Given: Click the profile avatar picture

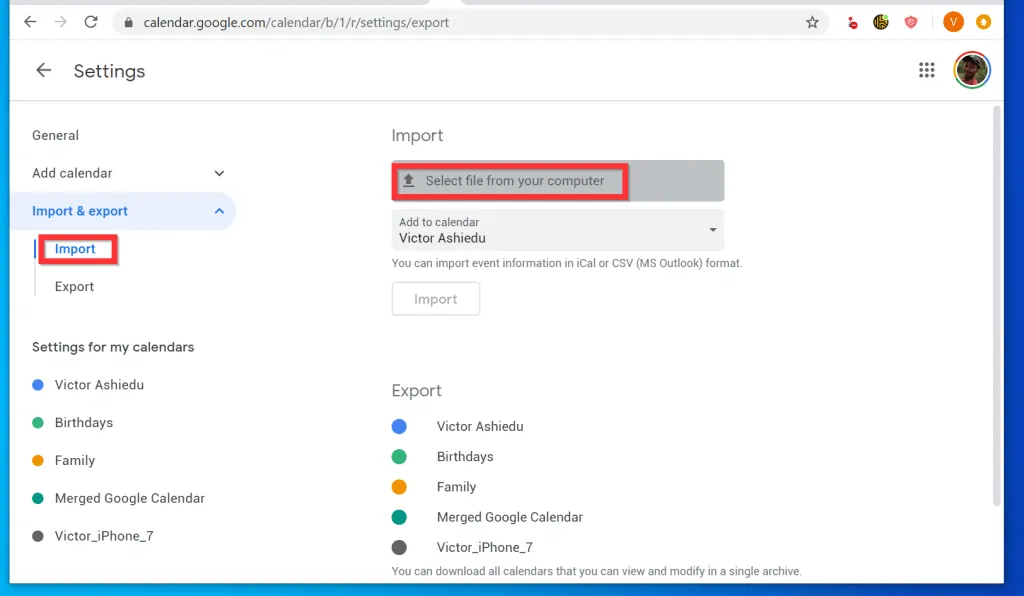Looking at the screenshot, I should pos(971,70).
